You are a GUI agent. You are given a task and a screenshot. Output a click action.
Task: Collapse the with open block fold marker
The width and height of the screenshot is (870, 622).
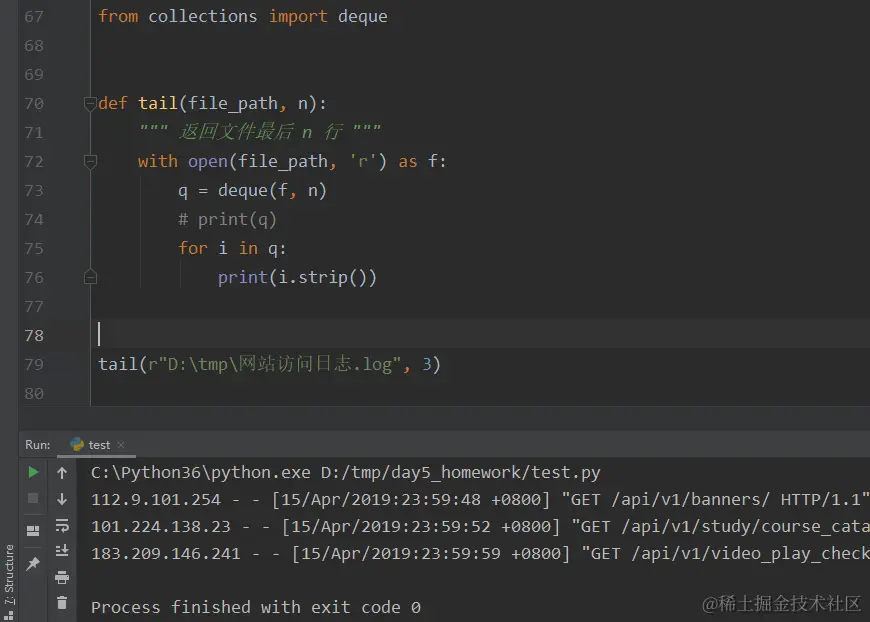[90, 161]
